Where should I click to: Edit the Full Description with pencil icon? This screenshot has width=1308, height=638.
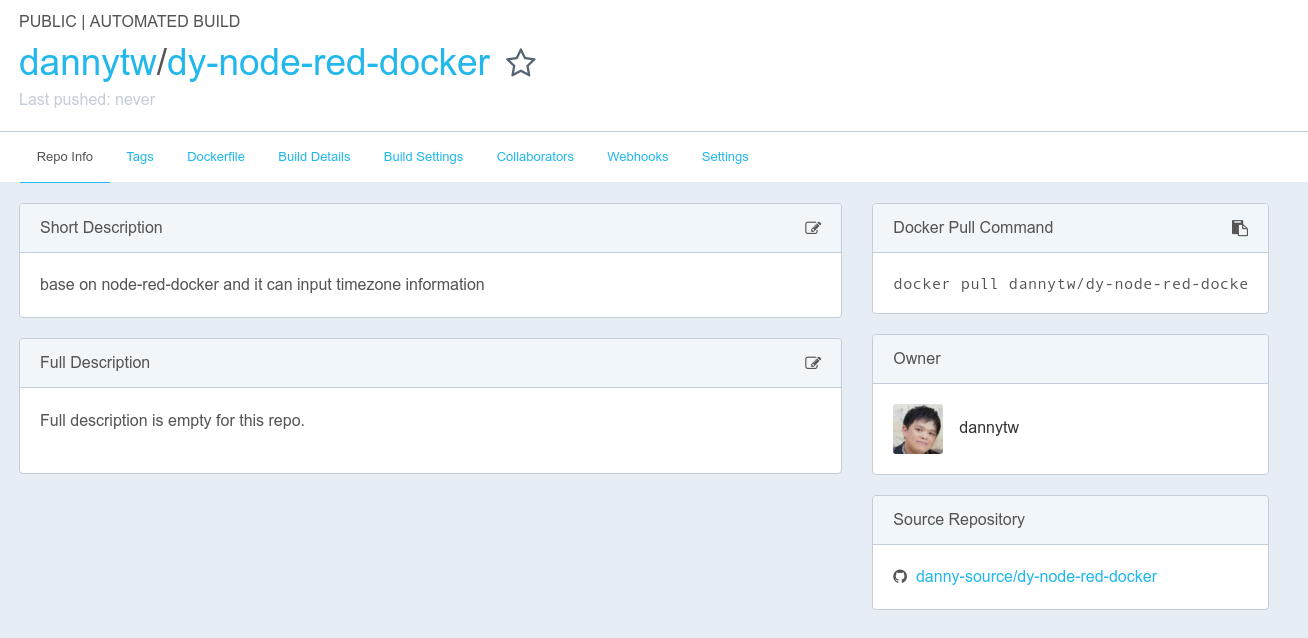[x=813, y=363]
